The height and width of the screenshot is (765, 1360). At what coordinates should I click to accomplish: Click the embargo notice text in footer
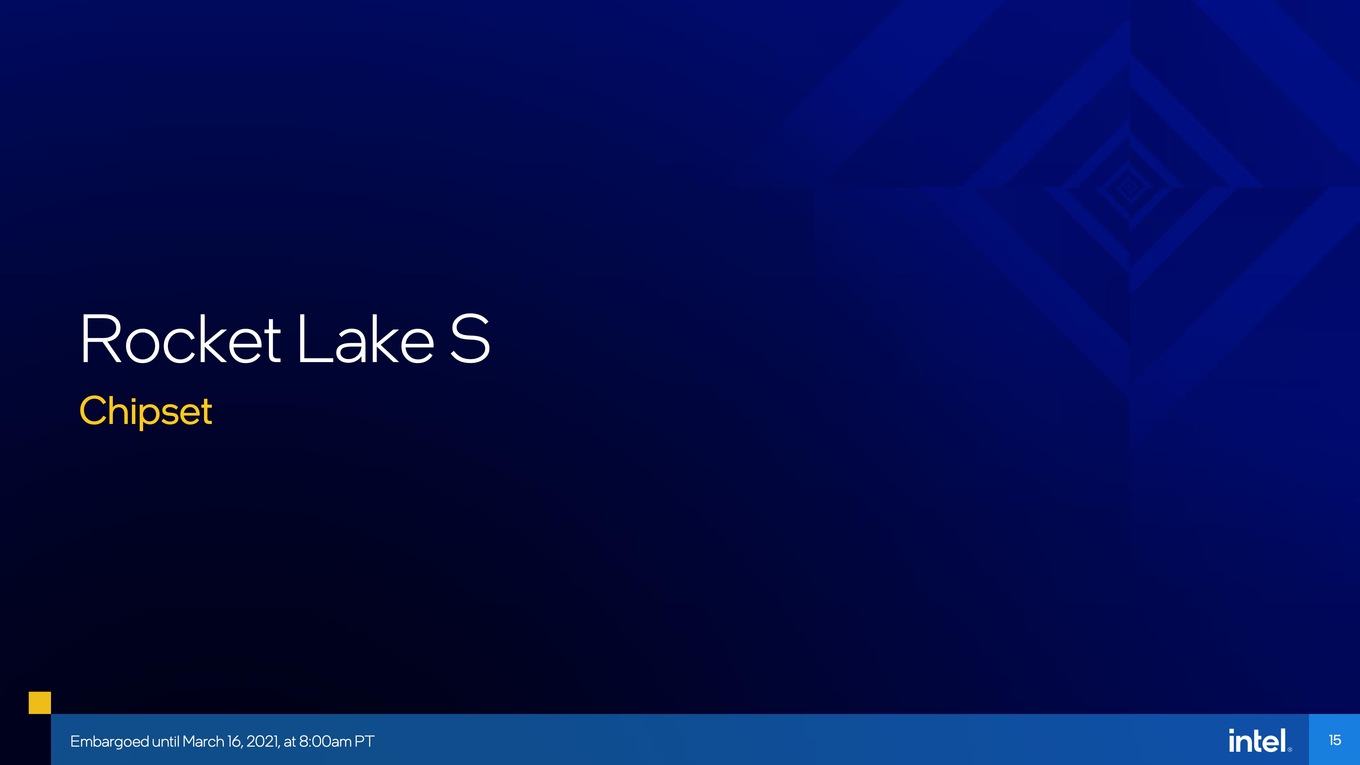tap(222, 741)
